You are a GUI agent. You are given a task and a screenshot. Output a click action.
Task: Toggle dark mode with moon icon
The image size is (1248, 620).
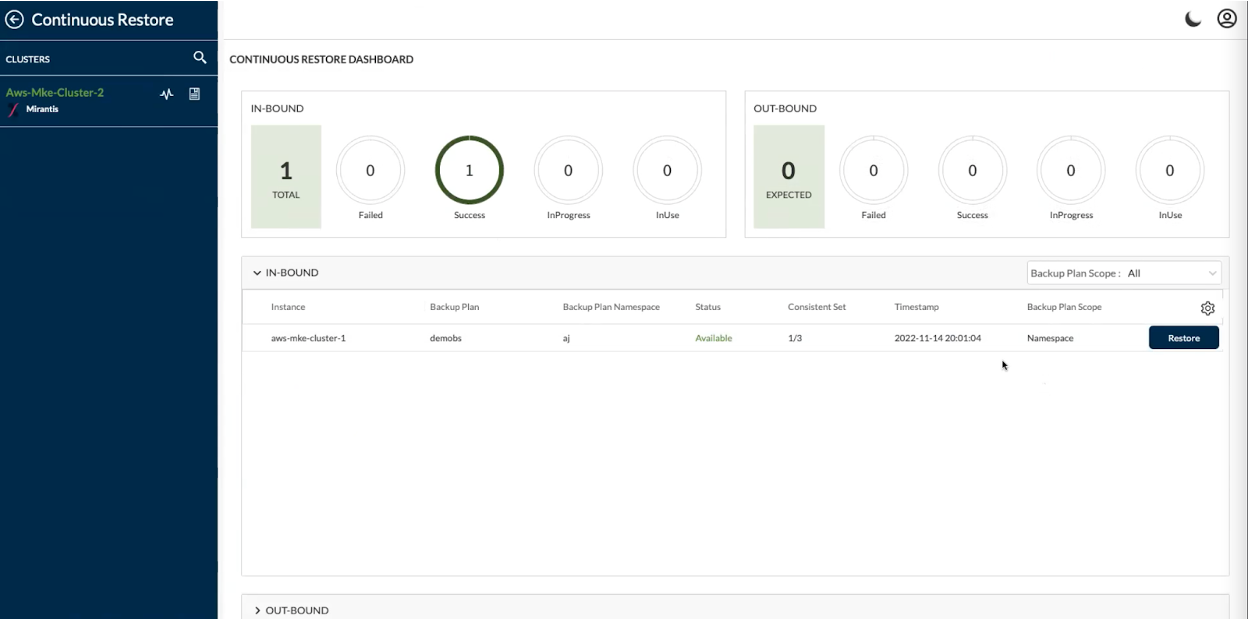(x=1193, y=19)
